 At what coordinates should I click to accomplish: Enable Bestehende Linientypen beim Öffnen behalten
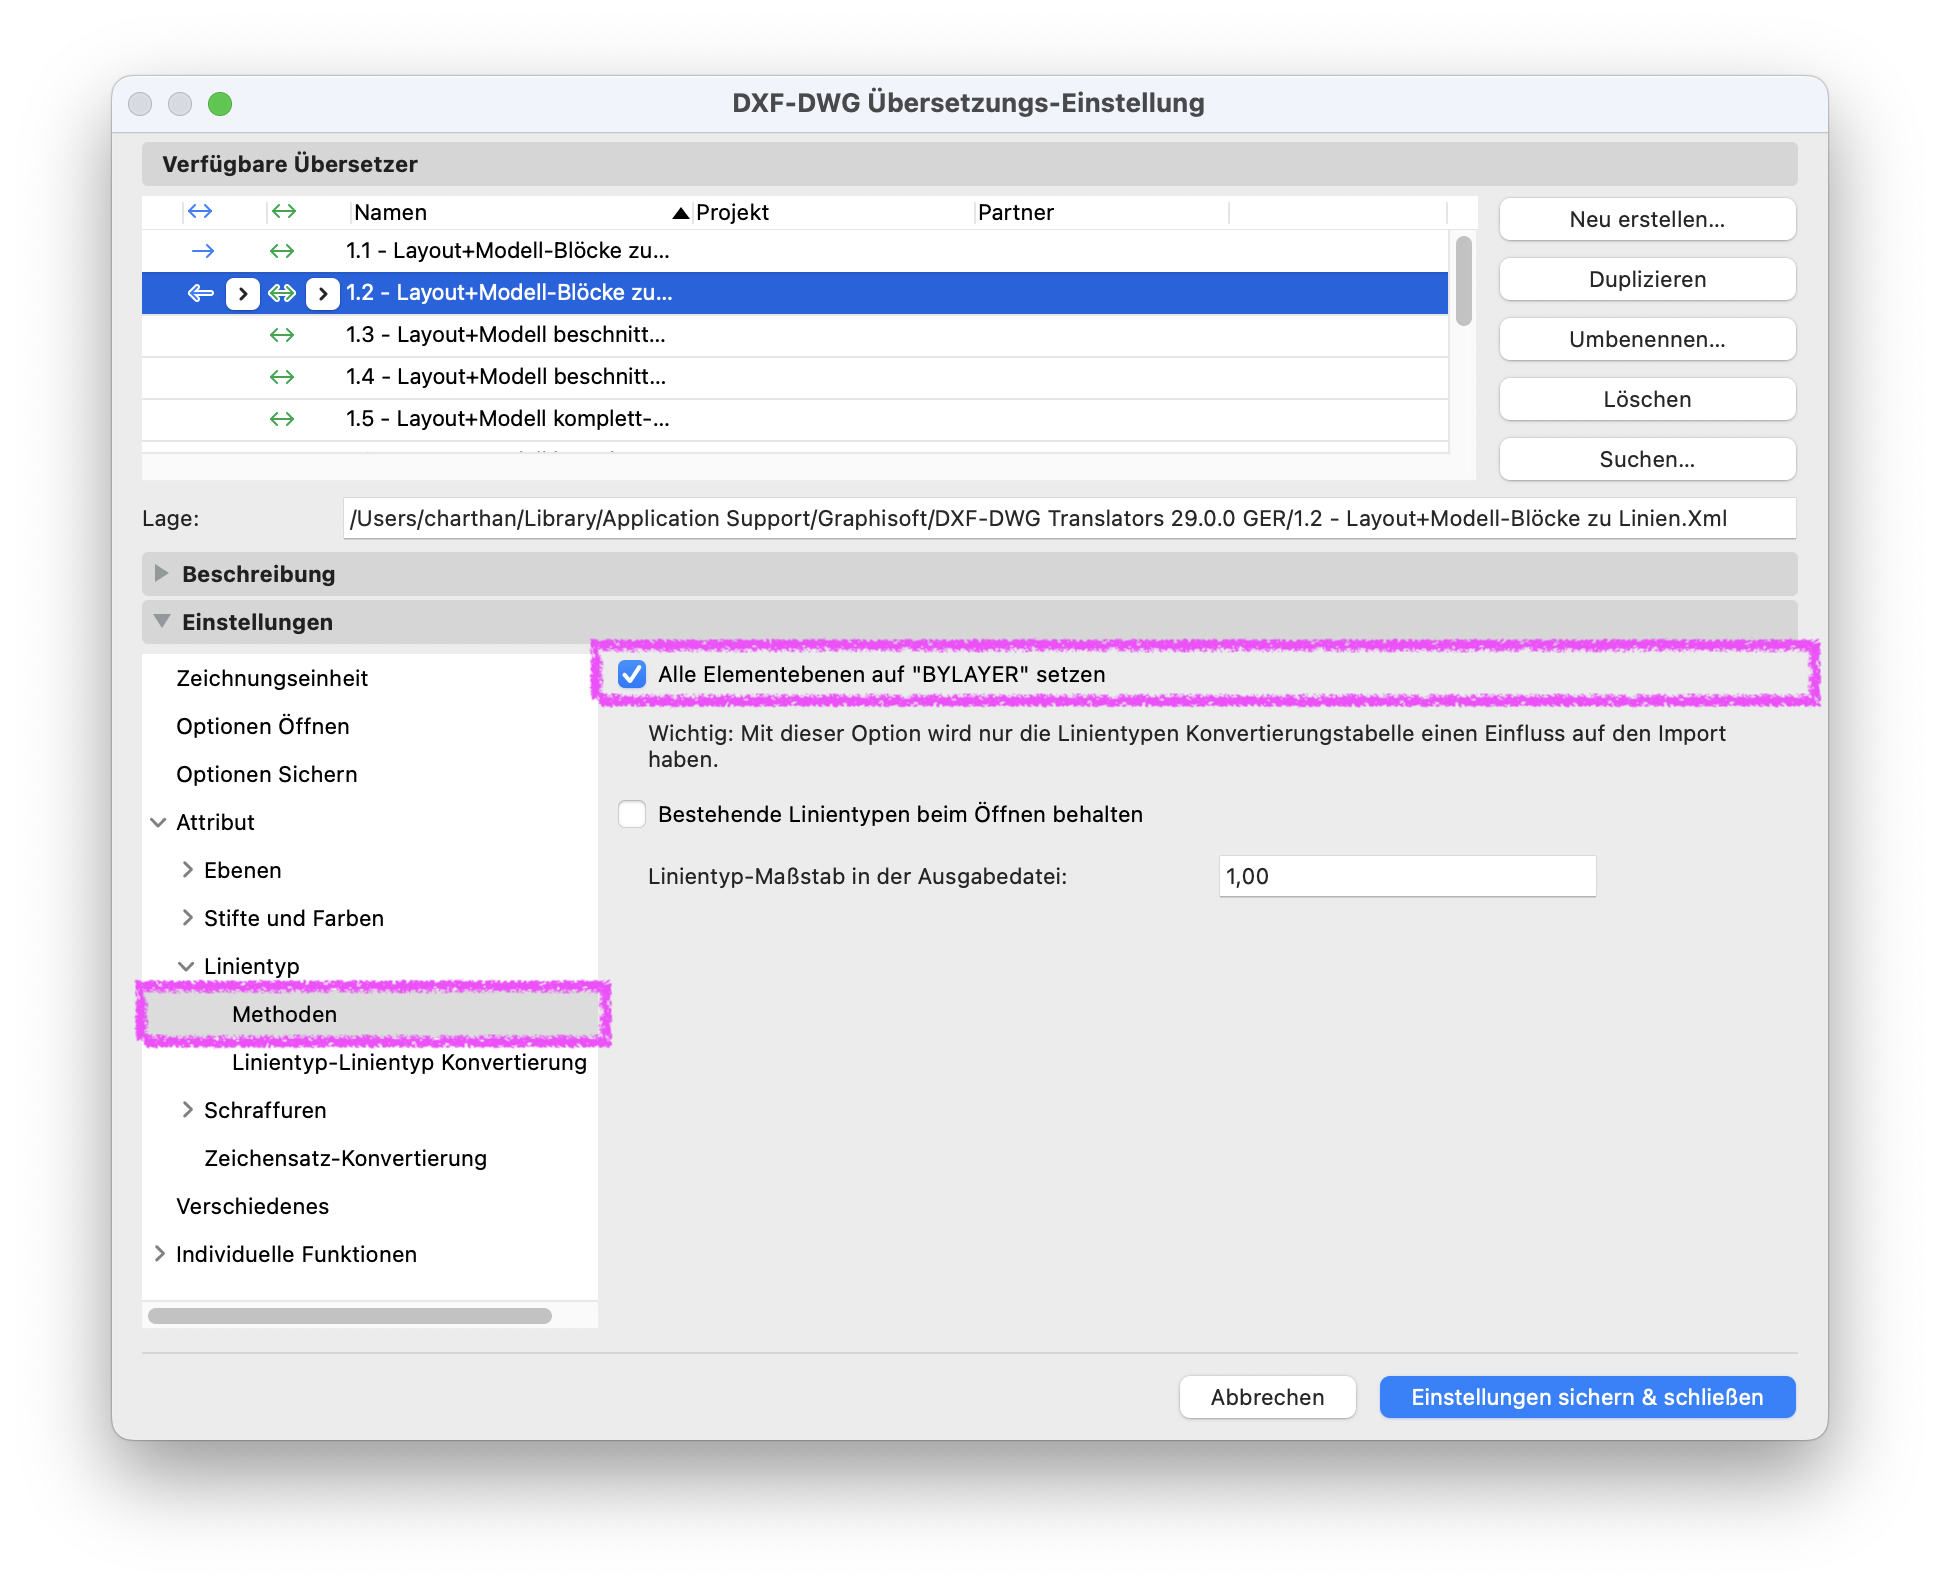(x=632, y=814)
